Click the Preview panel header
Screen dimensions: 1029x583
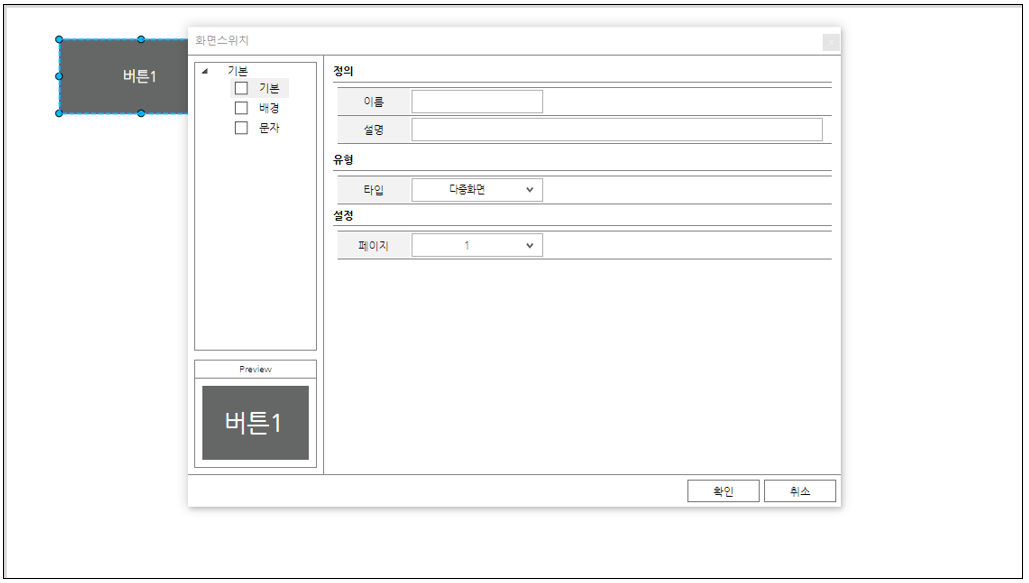point(255,369)
